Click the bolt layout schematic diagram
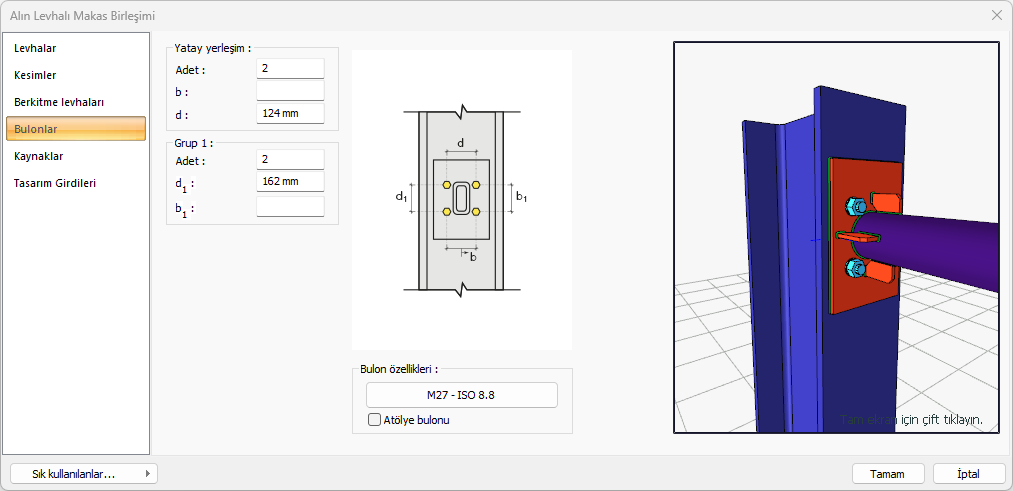1013x491 pixels. point(461,200)
